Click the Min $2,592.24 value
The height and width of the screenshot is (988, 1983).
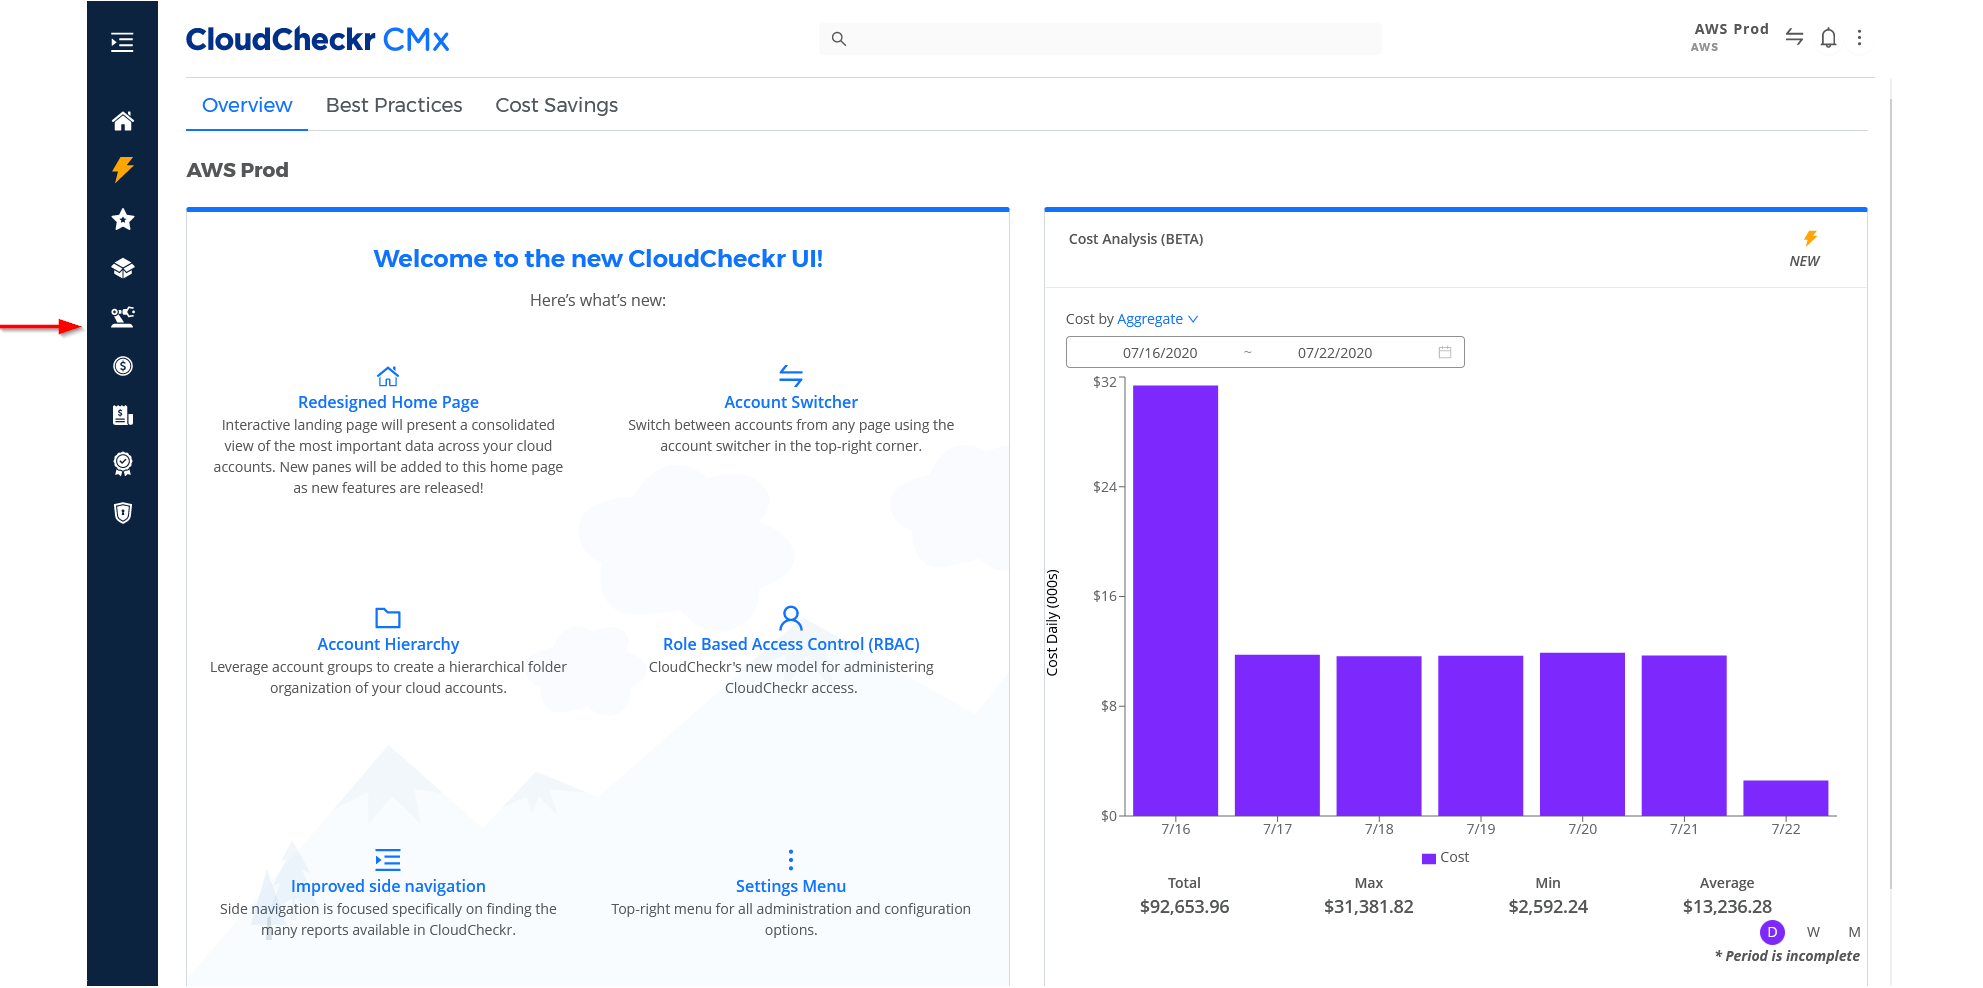tap(1548, 907)
